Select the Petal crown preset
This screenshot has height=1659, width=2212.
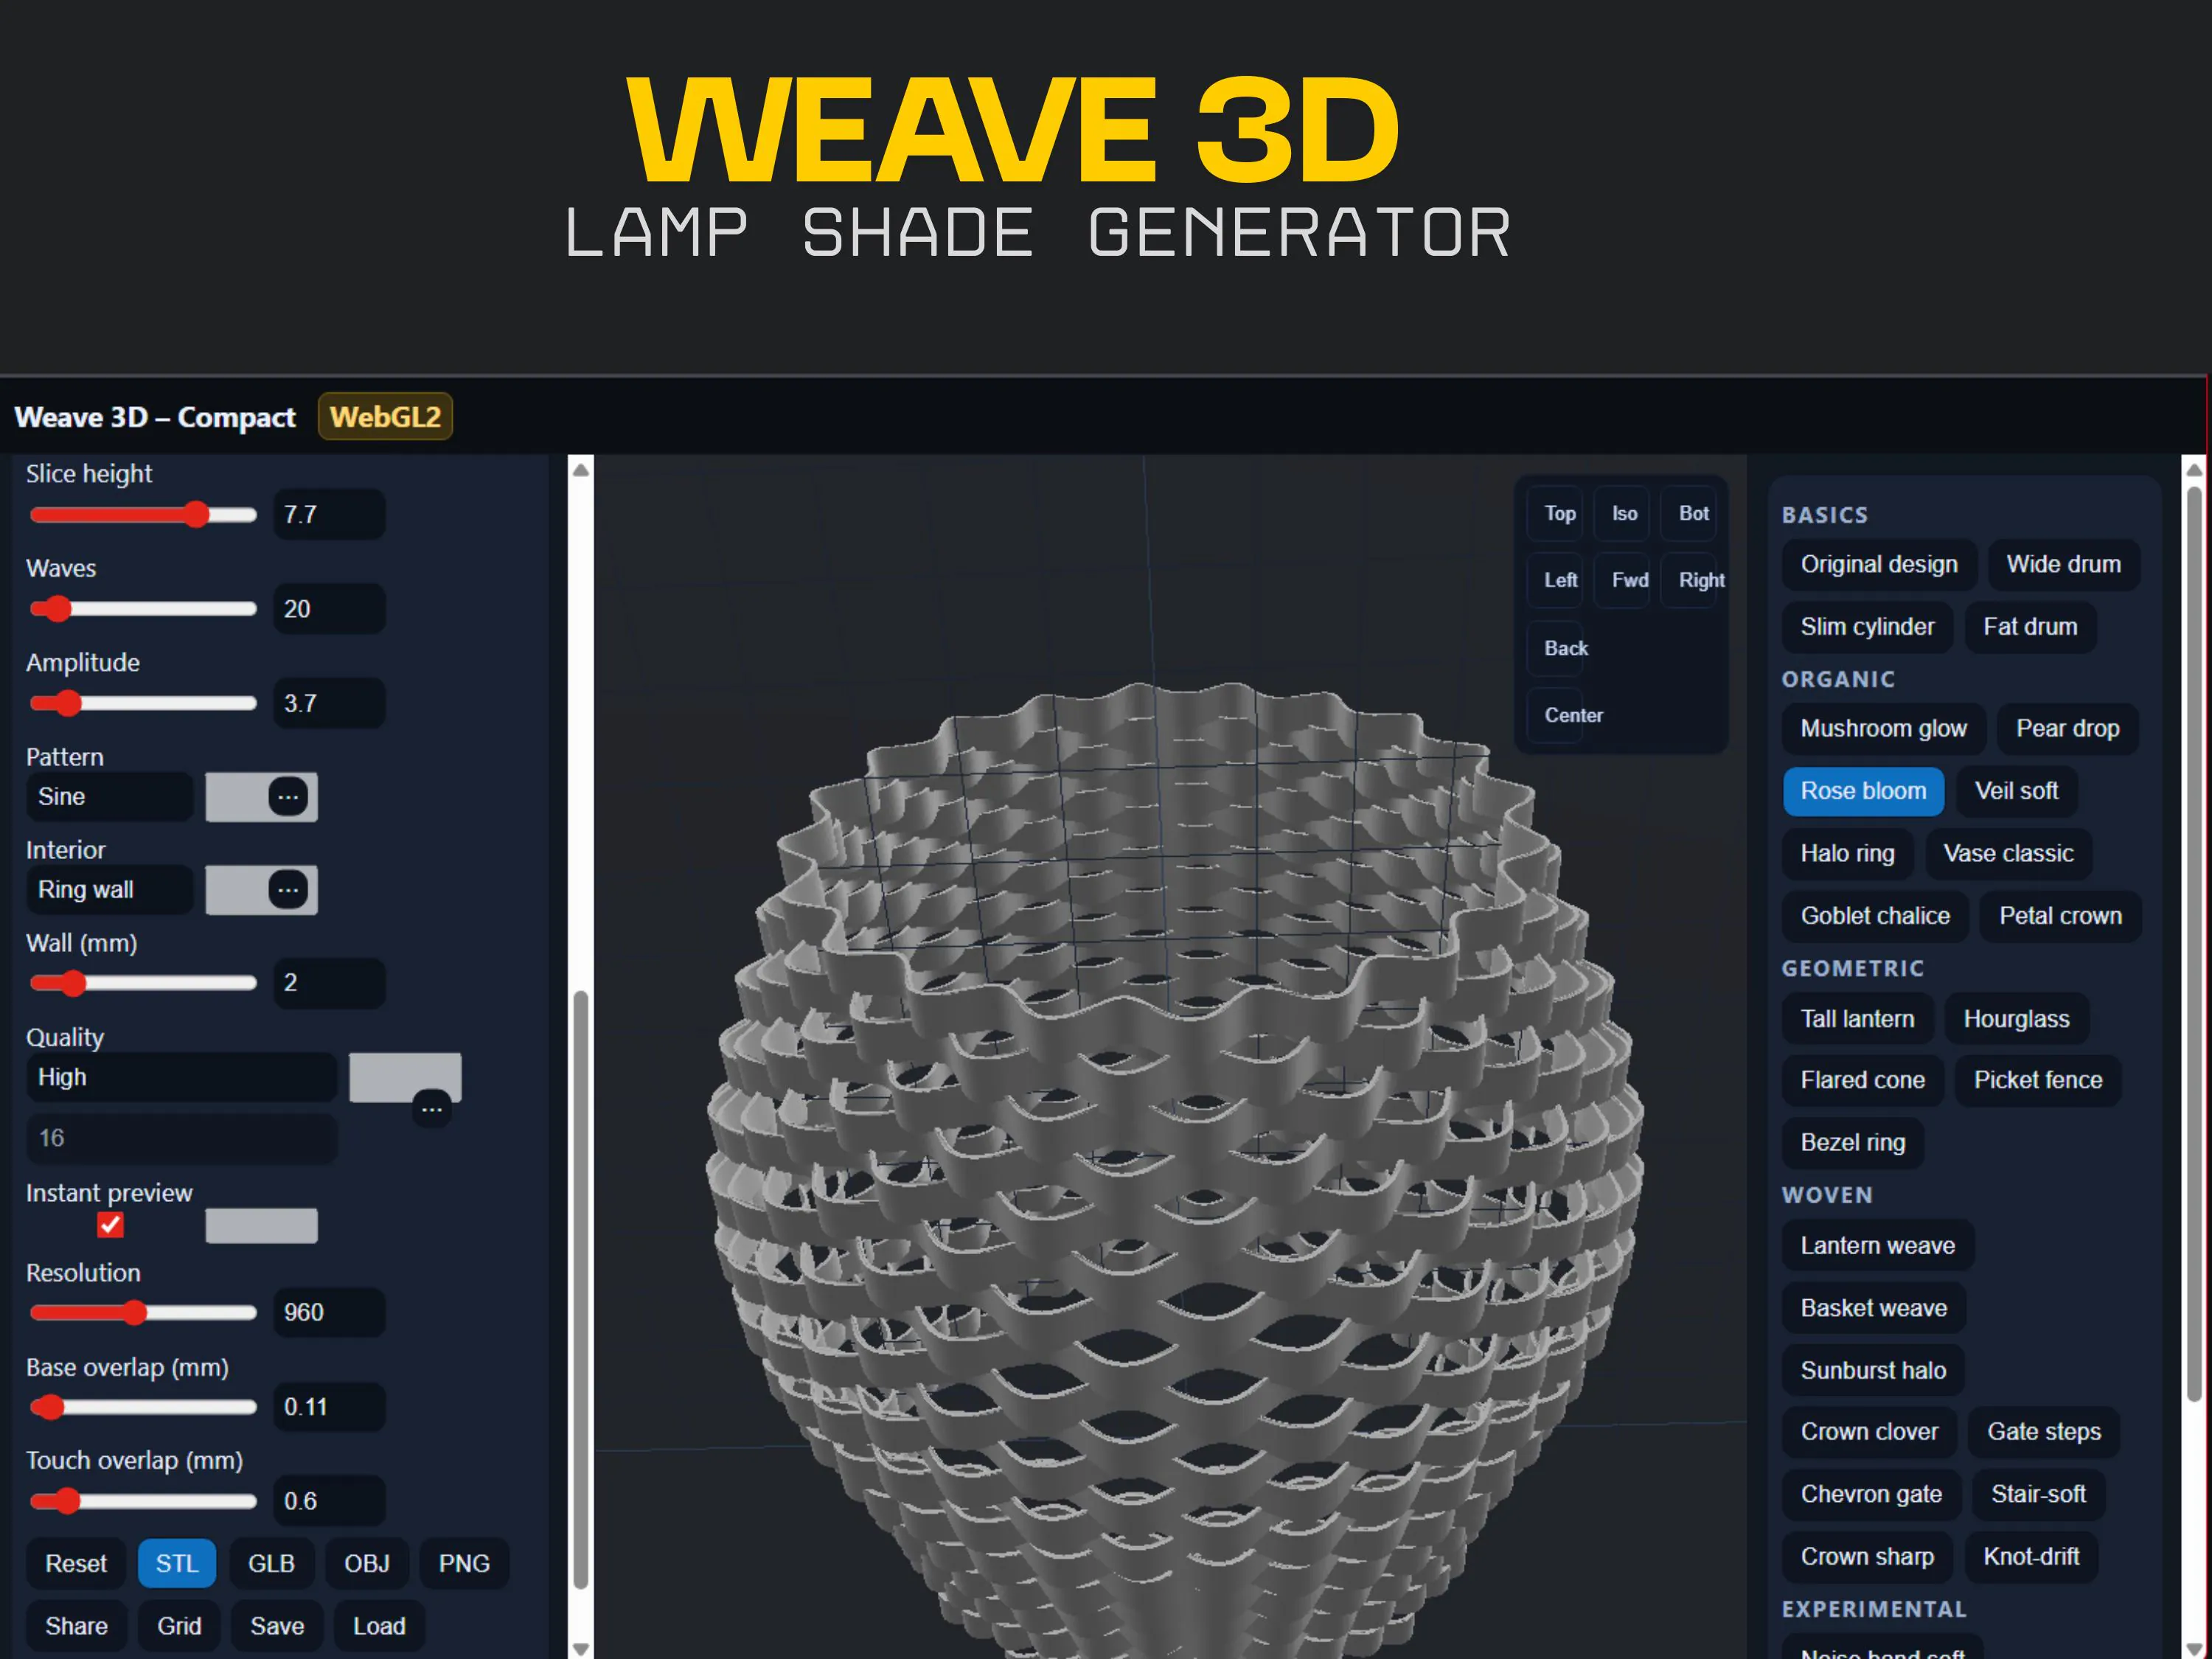(x=2060, y=916)
